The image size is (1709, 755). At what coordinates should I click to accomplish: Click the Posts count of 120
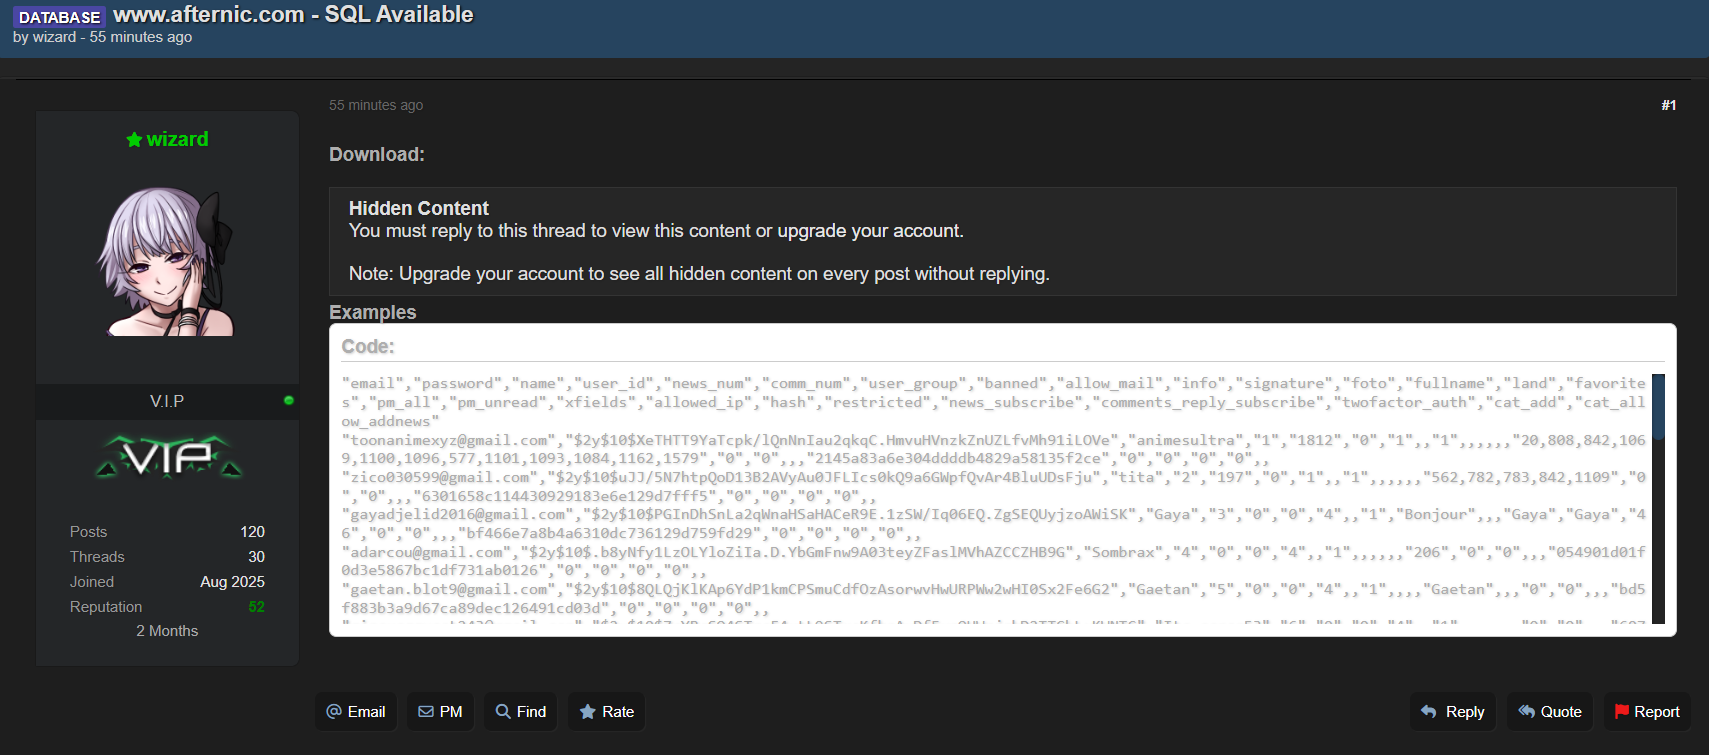(x=252, y=532)
